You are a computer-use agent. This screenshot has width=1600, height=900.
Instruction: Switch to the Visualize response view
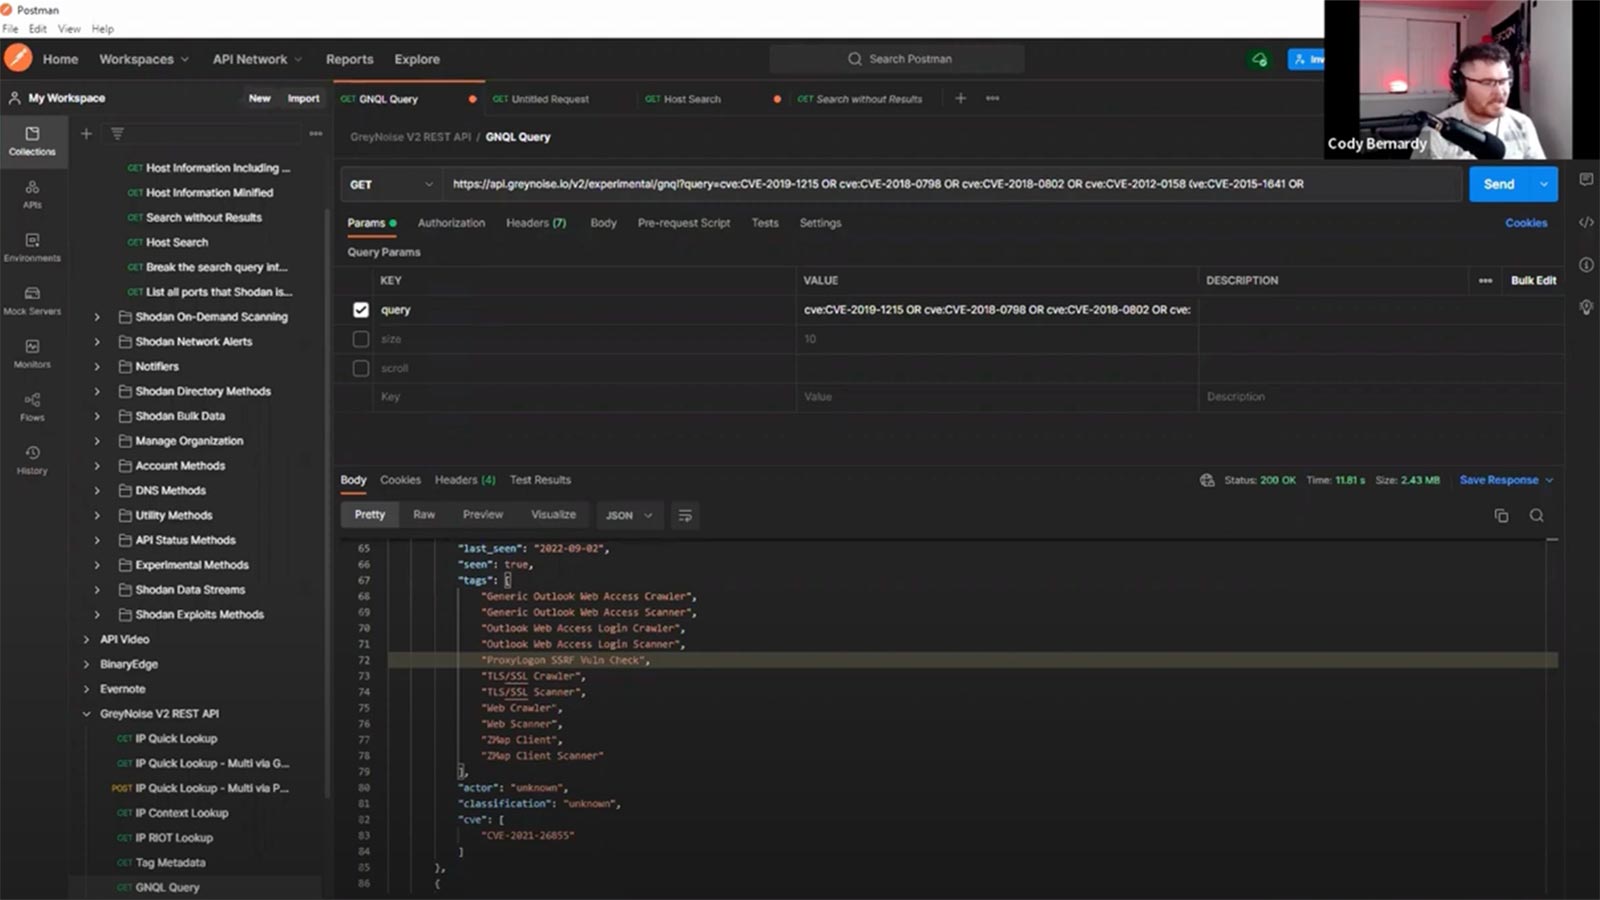pos(553,514)
